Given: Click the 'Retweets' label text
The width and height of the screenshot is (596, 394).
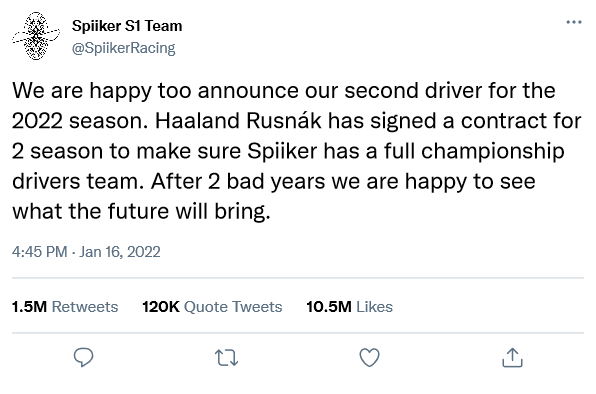Looking at the screenshot, I should point(85,307).
